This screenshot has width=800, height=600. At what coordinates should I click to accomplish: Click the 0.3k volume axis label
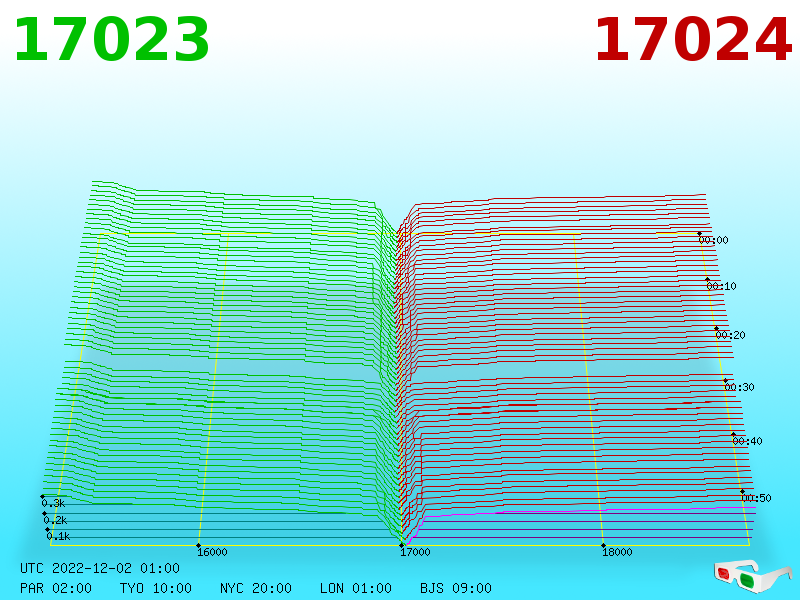click(x=53, y=503)
